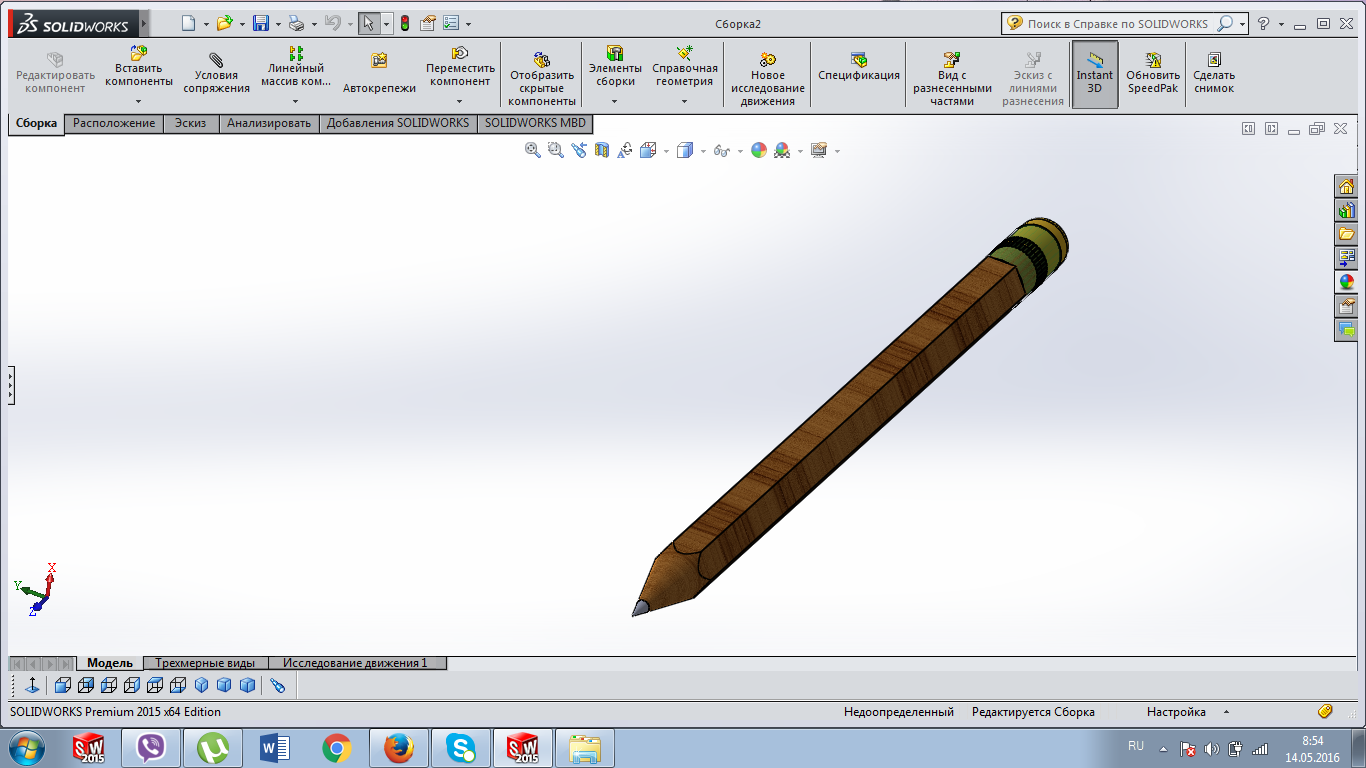This screenshot has height=768, width=1366.
Task: Click Отобразить скрытые компоненты
Action: pyautogui.click(x=542, y=80)
